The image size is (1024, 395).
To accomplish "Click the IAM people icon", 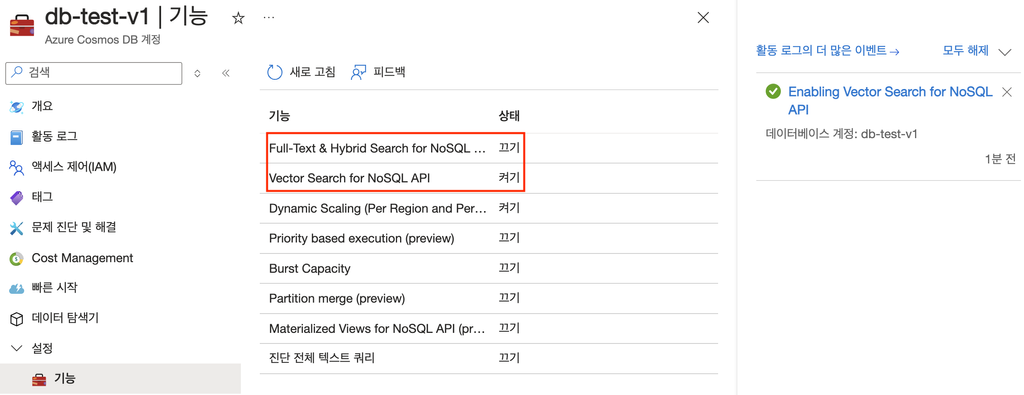I will click(17, 168).
